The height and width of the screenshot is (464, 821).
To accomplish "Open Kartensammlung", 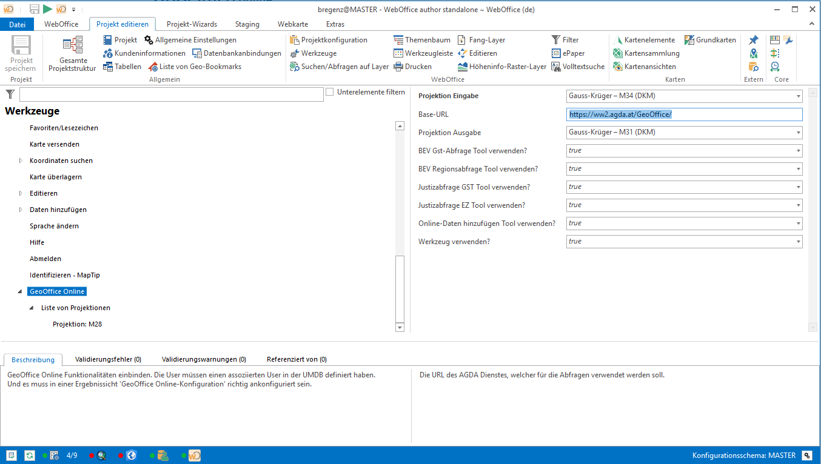I will click(646, 53).
